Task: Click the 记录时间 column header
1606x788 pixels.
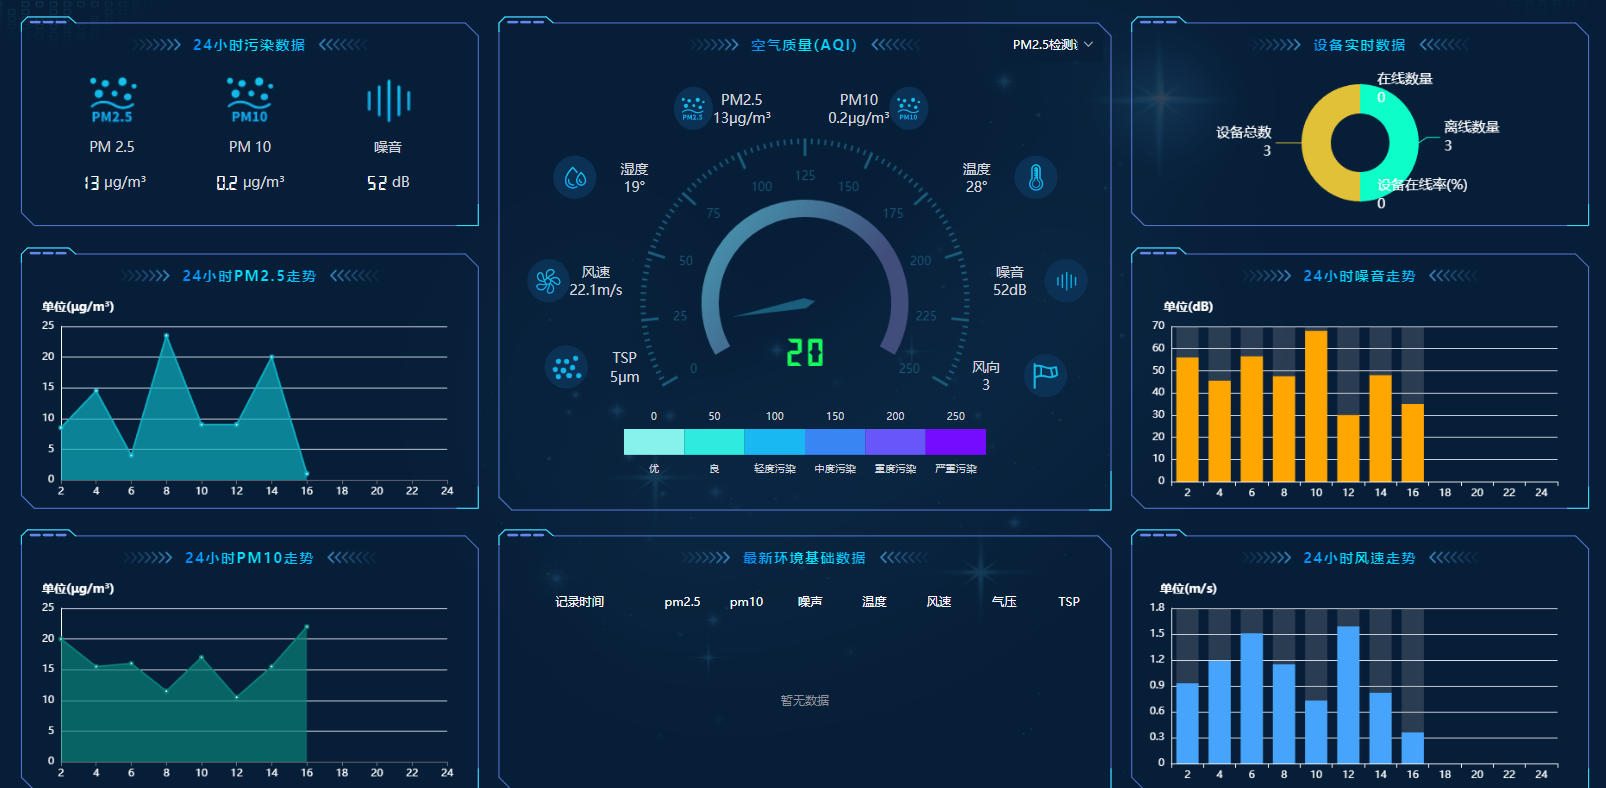Action: click(x=580, y=602)
